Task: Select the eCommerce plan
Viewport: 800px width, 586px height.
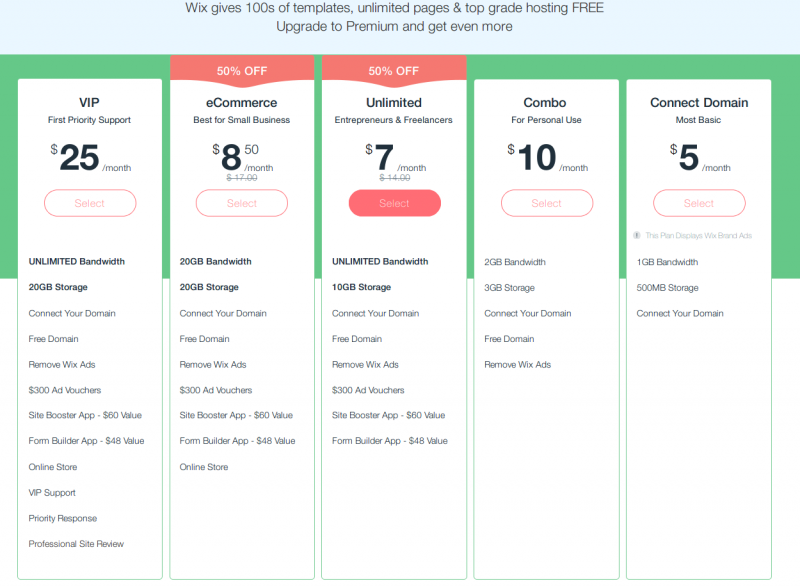Action: (242, 203)
